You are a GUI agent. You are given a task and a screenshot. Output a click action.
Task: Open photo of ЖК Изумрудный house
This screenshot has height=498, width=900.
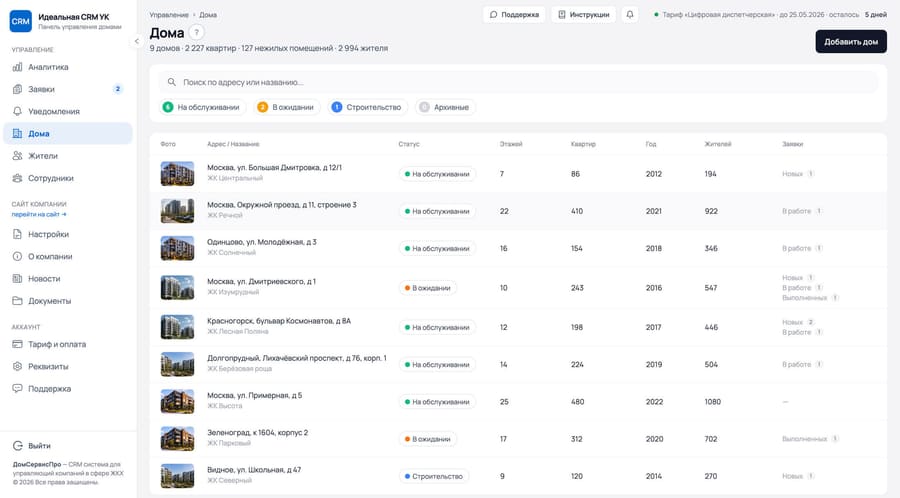177,288
